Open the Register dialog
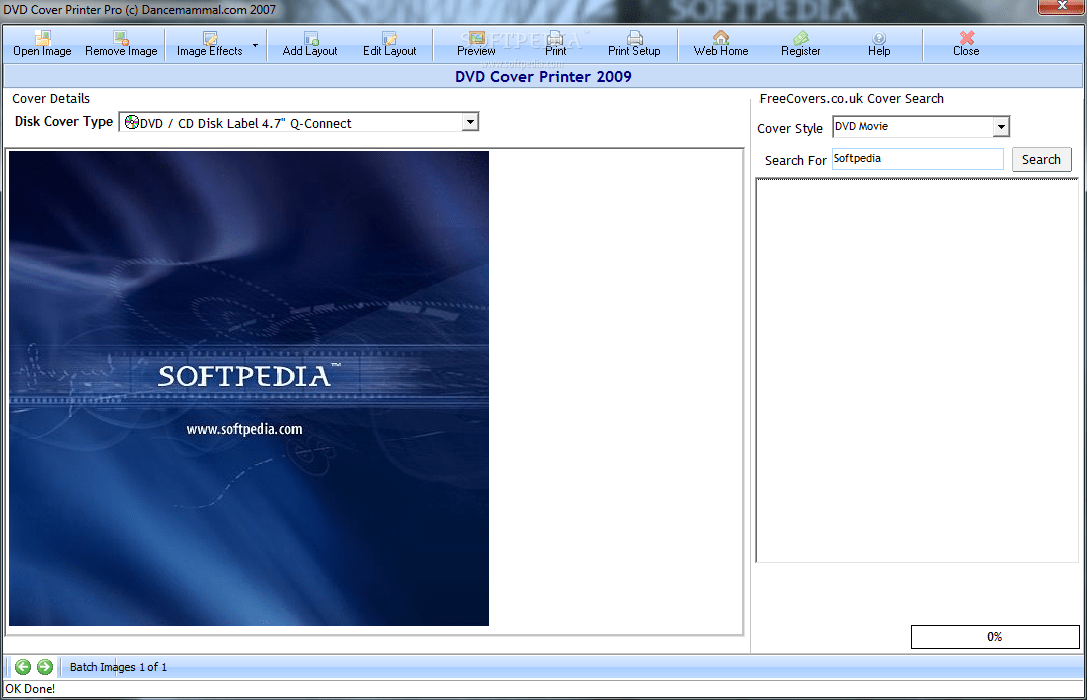 [800, 43]
